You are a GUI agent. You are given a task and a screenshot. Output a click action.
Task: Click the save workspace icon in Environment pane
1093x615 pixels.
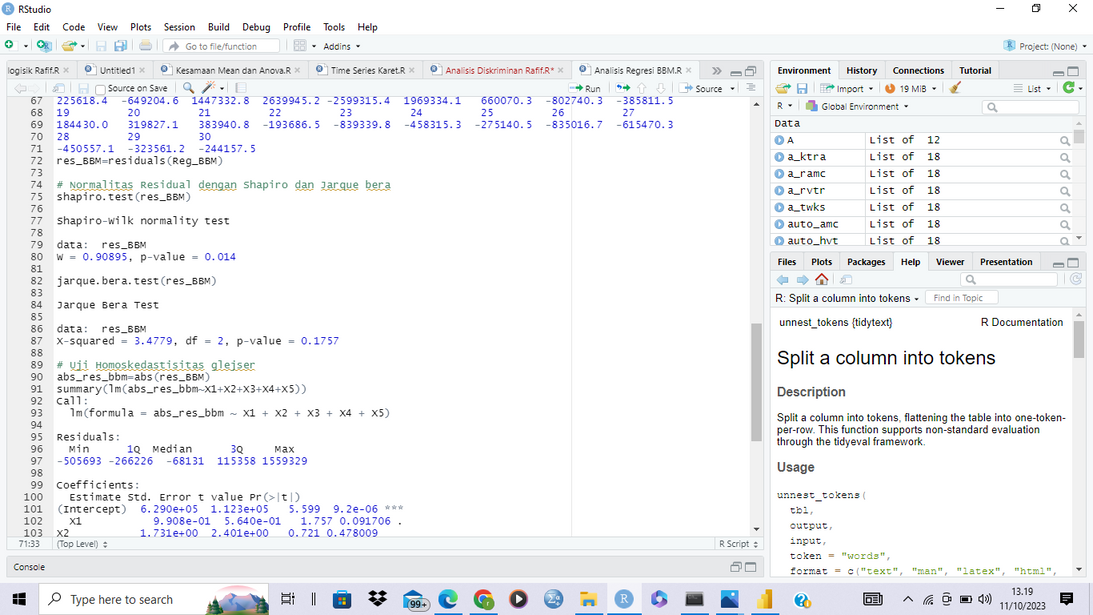click(x=802, y=88)
